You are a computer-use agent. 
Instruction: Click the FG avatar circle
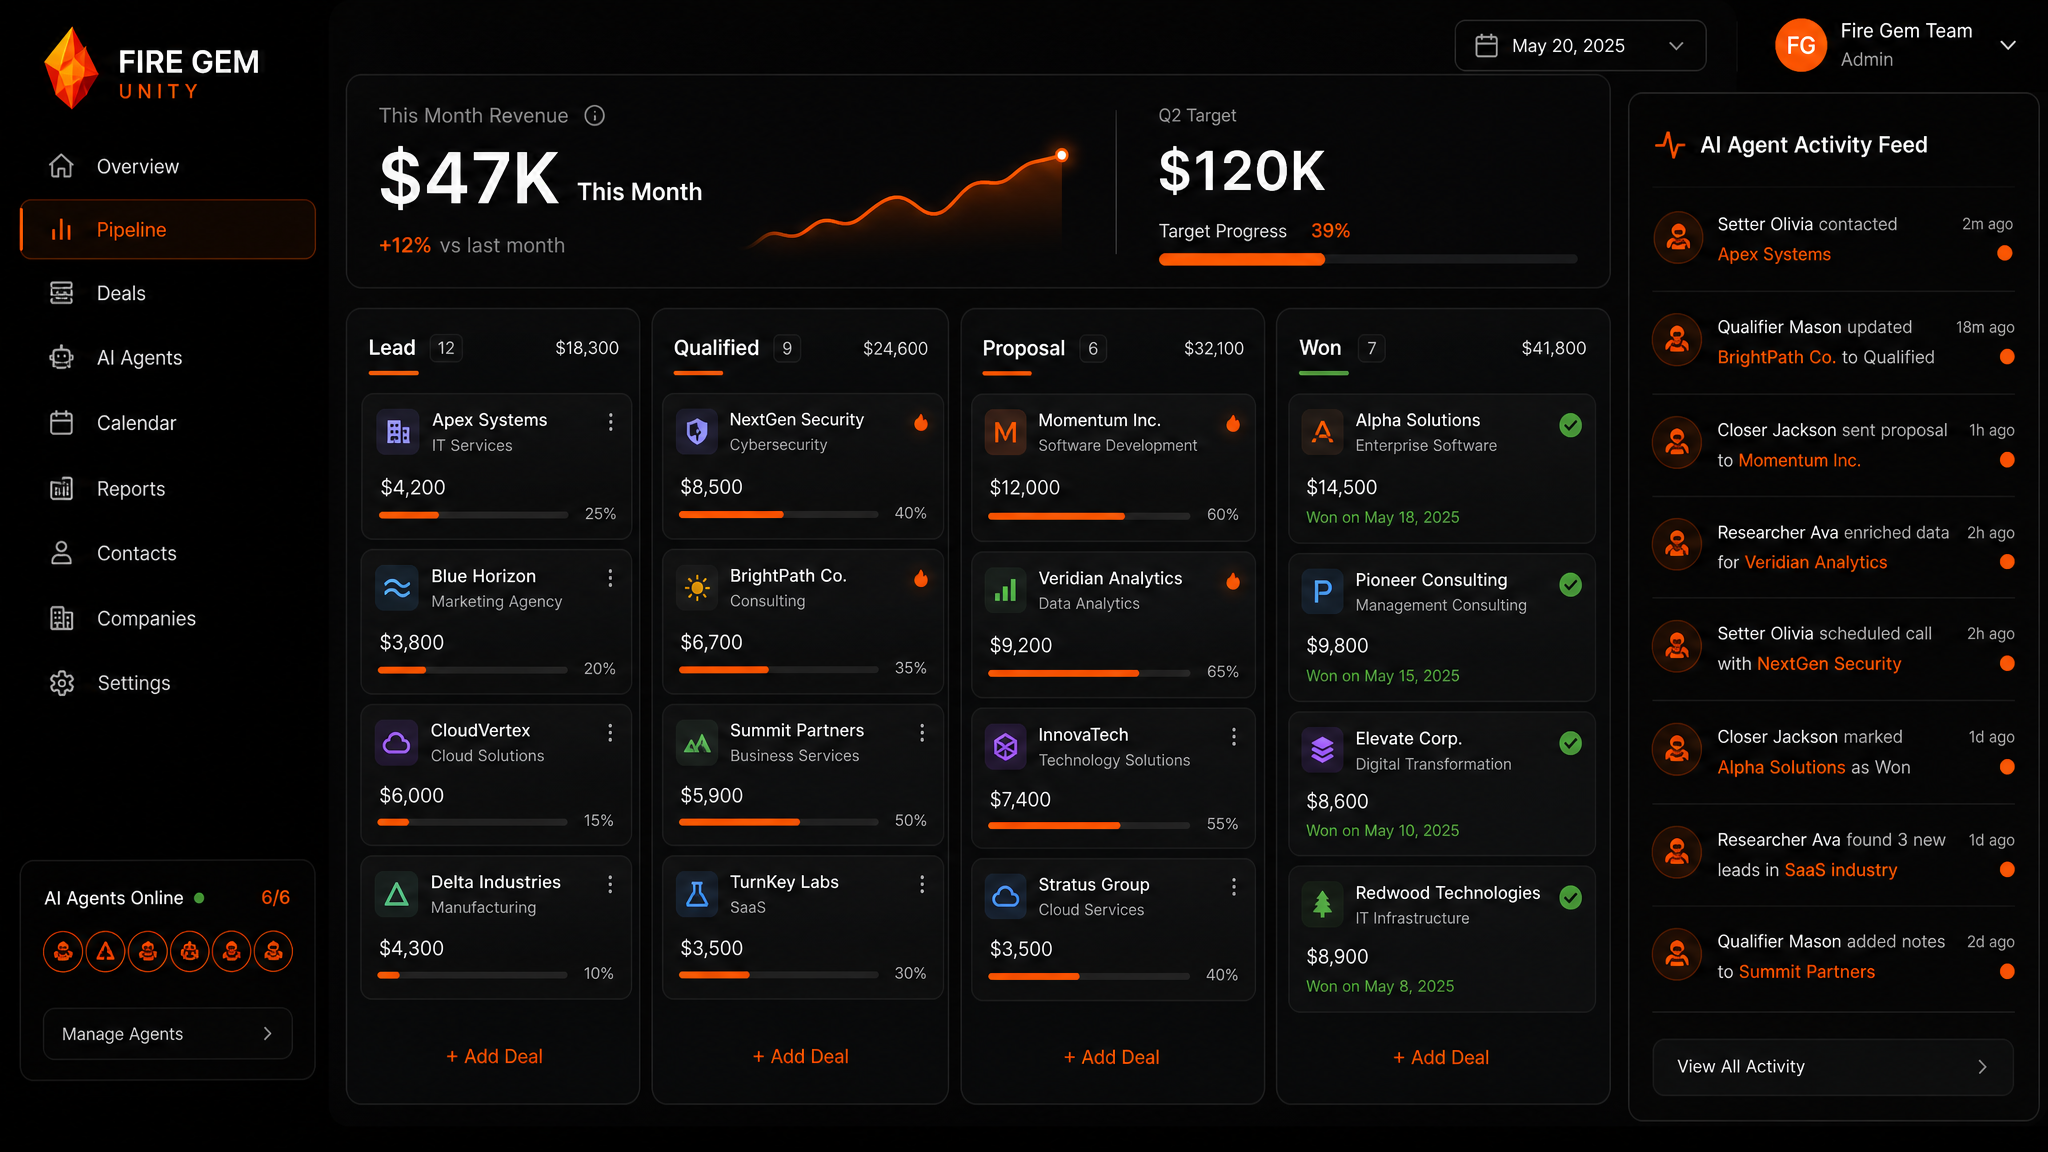pyautogui.click(x=1801, y=45)
